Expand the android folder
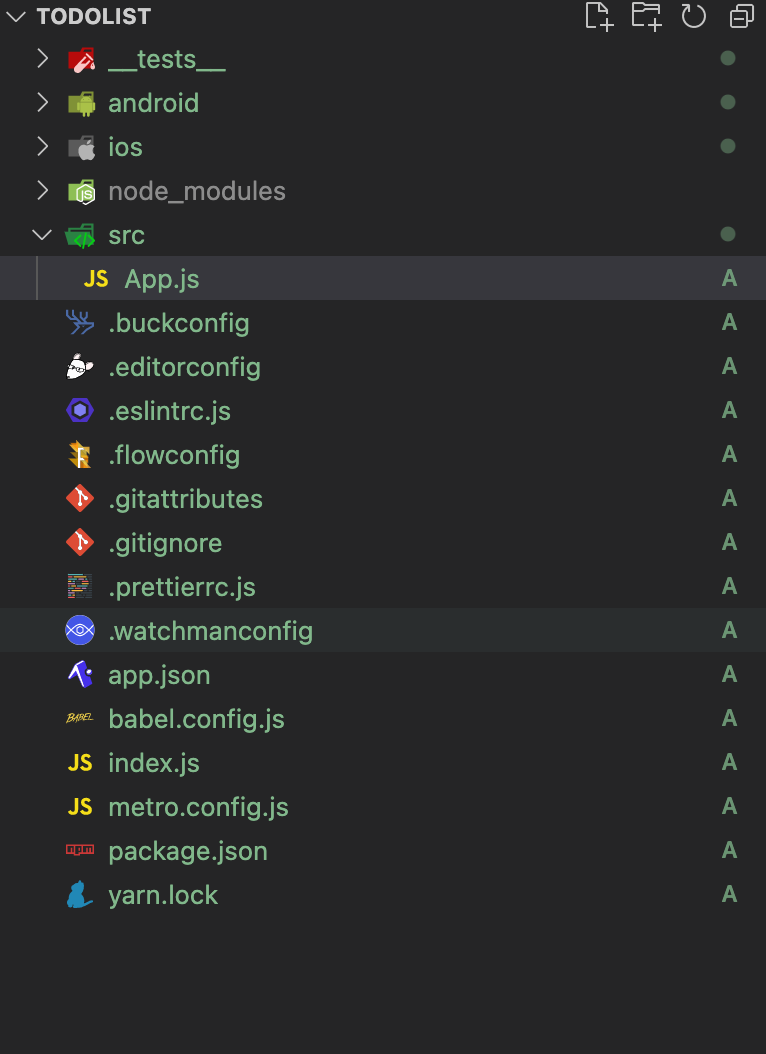The image size is (766, 1054). coord(42,103)
